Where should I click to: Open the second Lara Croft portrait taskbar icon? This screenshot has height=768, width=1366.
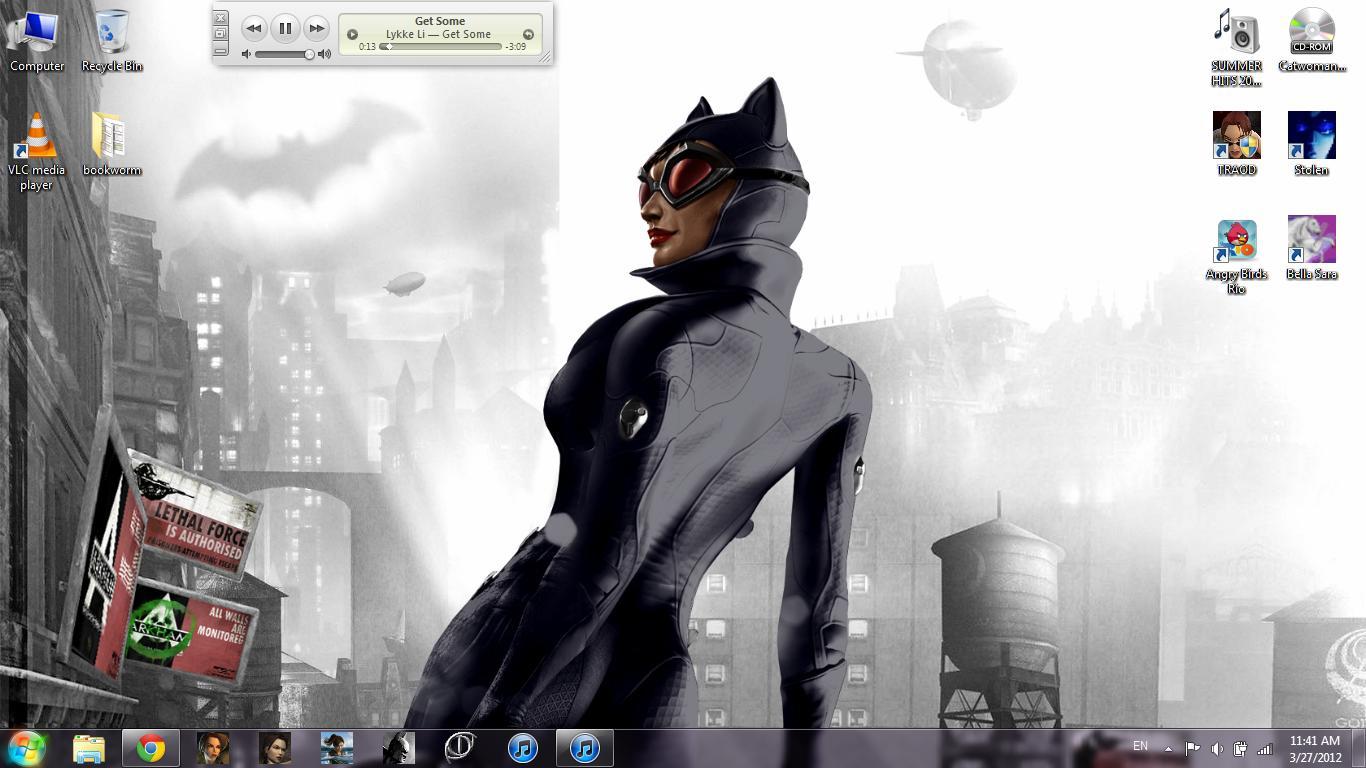click(275, 748)
